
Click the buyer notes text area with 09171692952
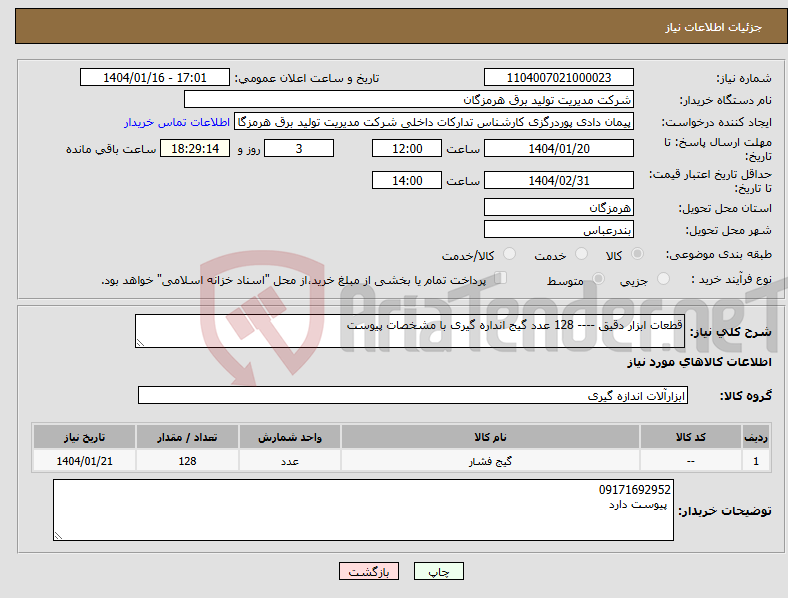(x=363, y=510)
